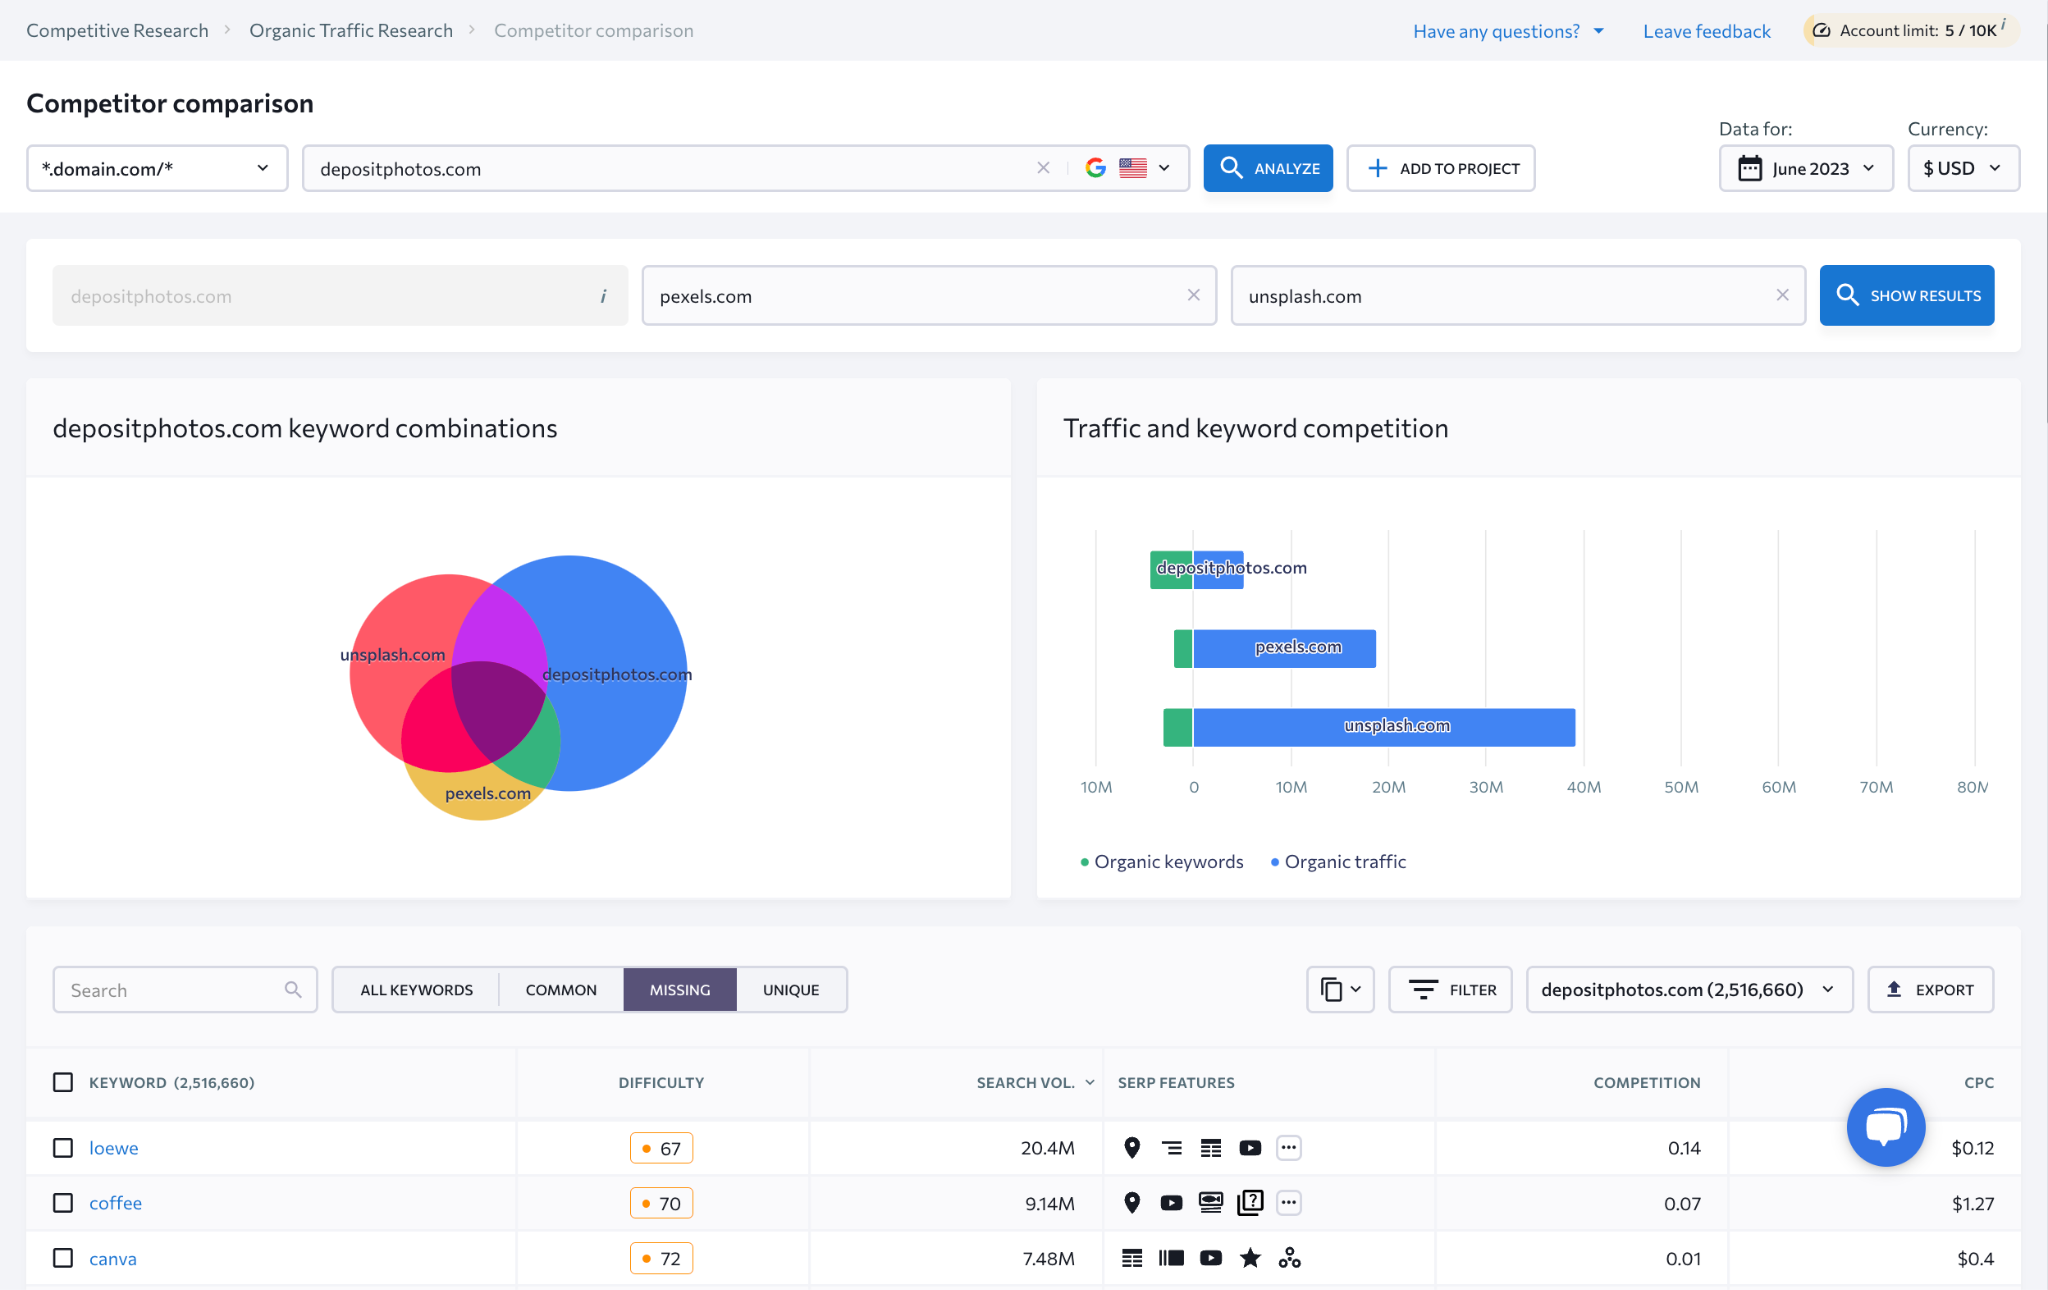2048x1290 pixels.
Task: Check the coffee keyword row
Action: [63, 1203]
